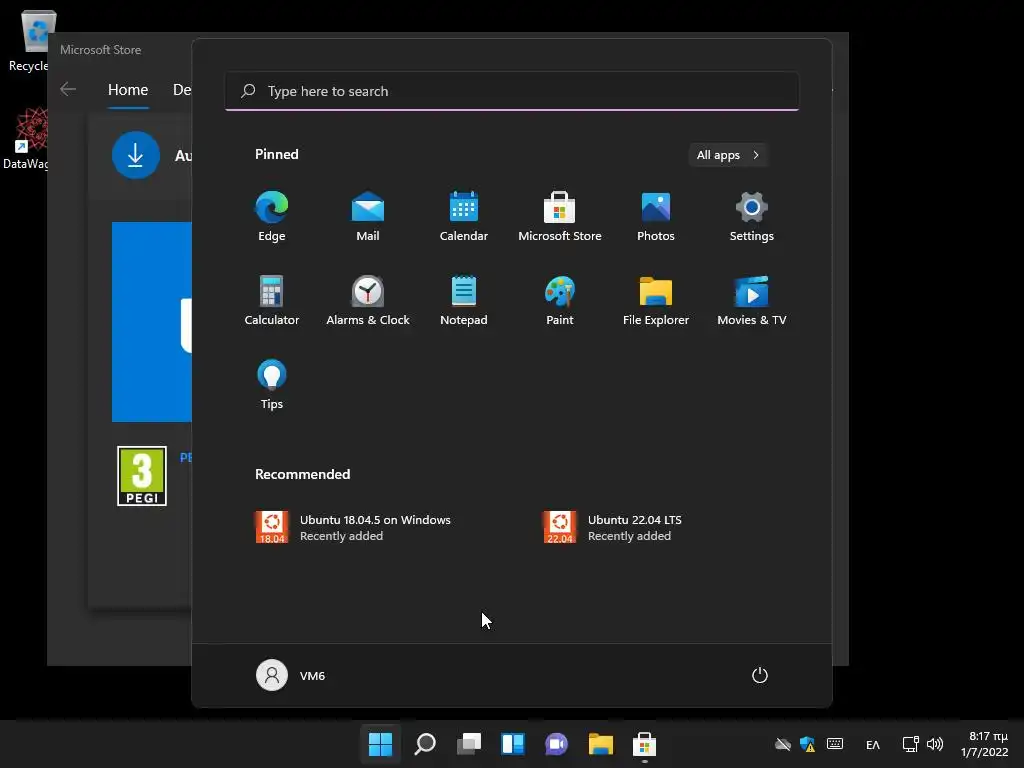Open the Paint app

point(560,300)
